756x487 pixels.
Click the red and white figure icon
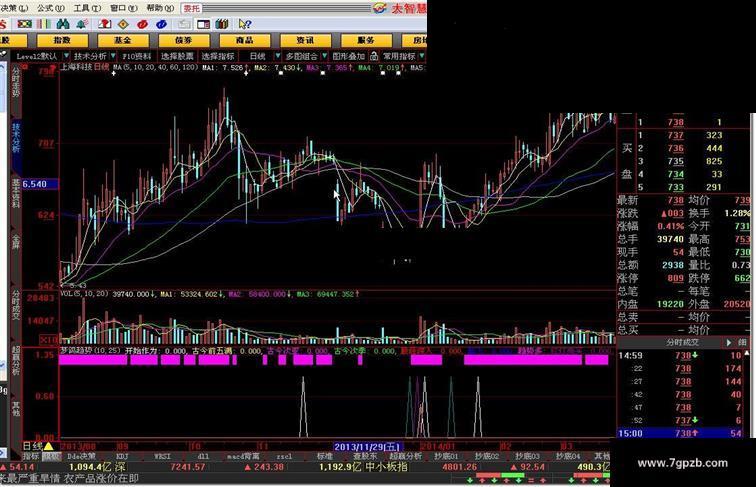click(x=104, y=24)
